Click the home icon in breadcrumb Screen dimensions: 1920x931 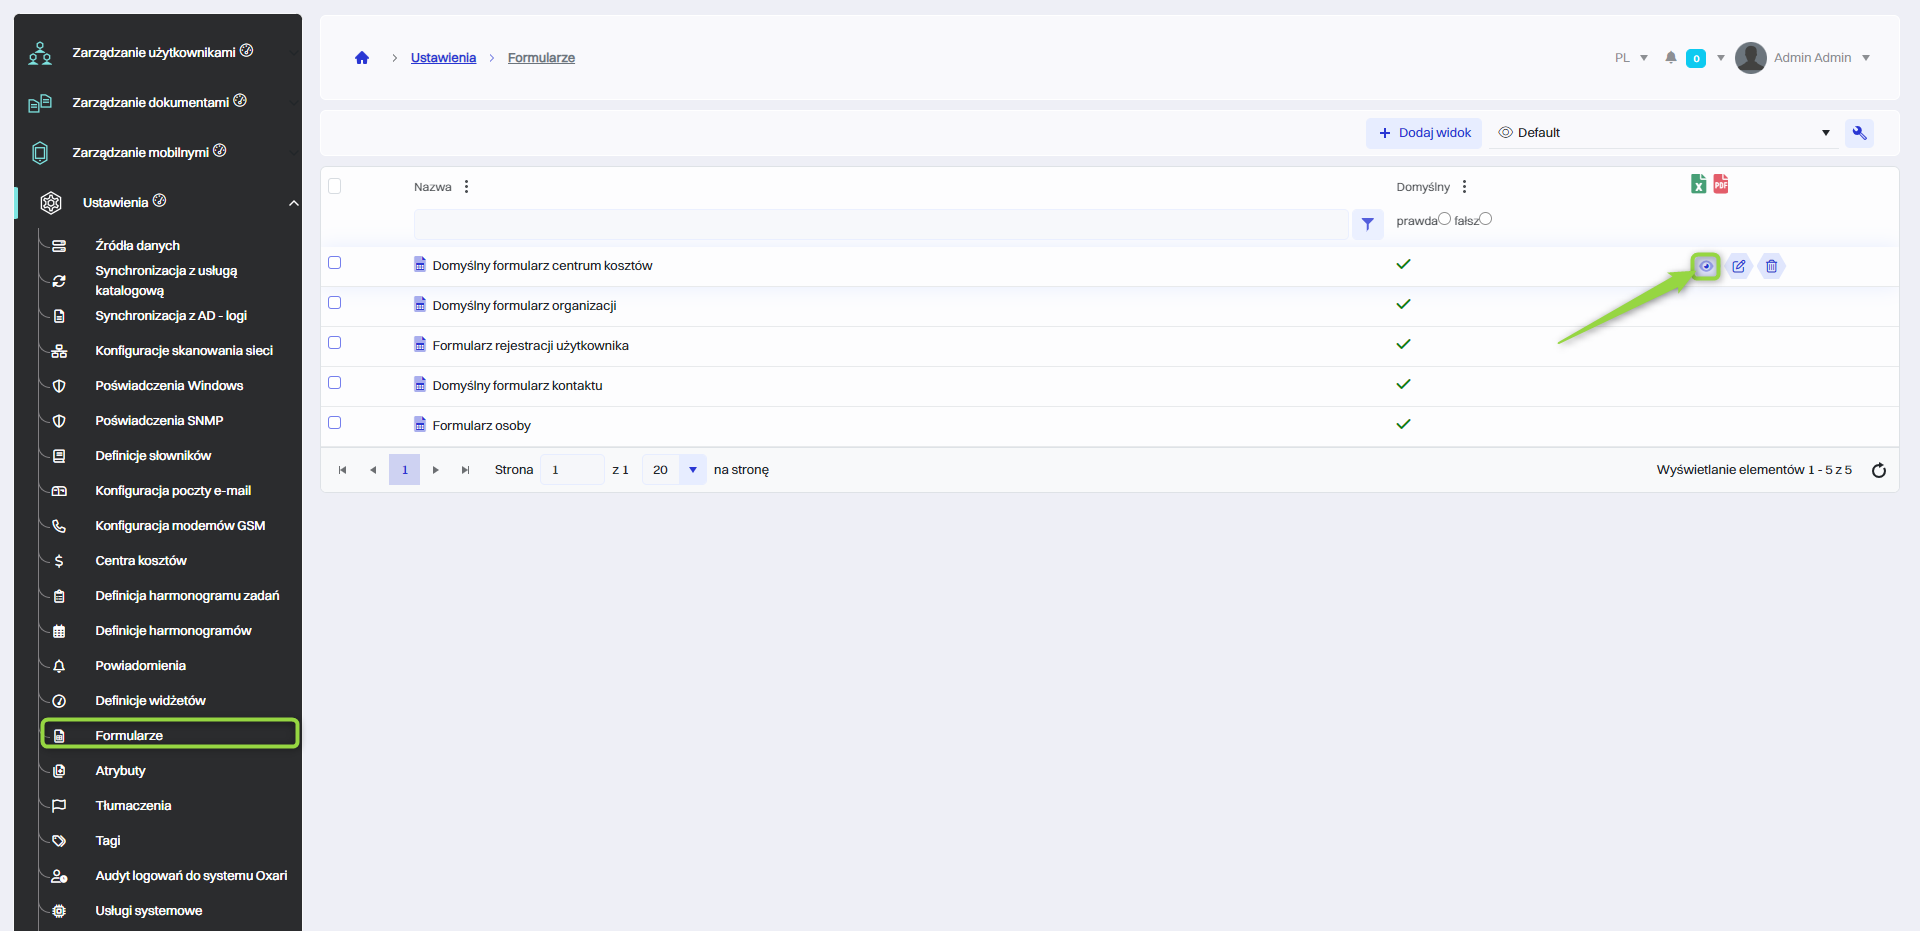pyautogui.click(x=362, y=58)
